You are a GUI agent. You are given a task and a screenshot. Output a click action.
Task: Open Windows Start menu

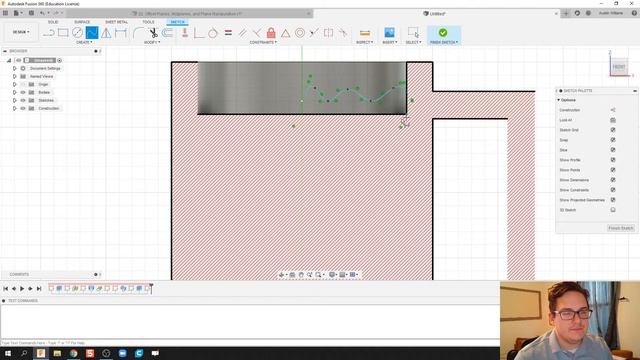pos(7,353)
